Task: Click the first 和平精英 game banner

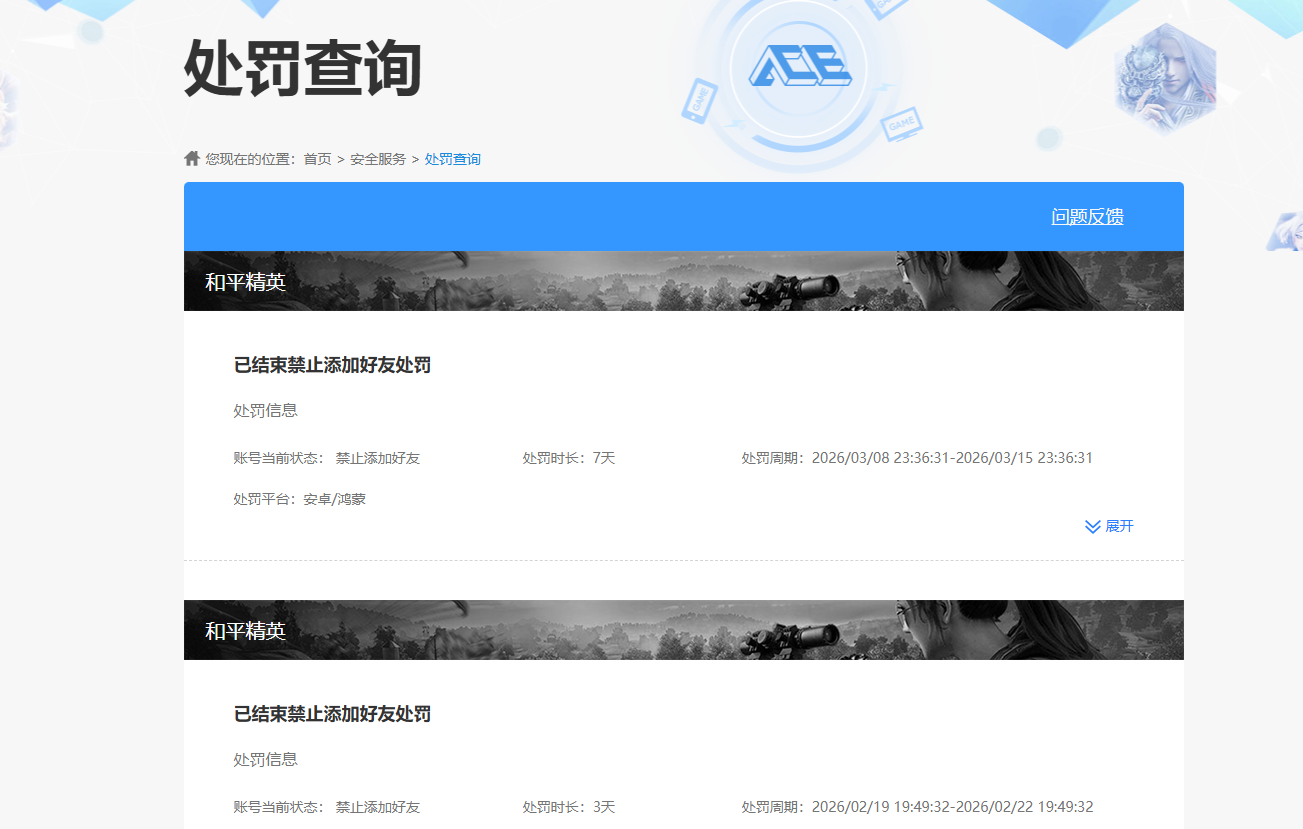Action: [684, 281]
